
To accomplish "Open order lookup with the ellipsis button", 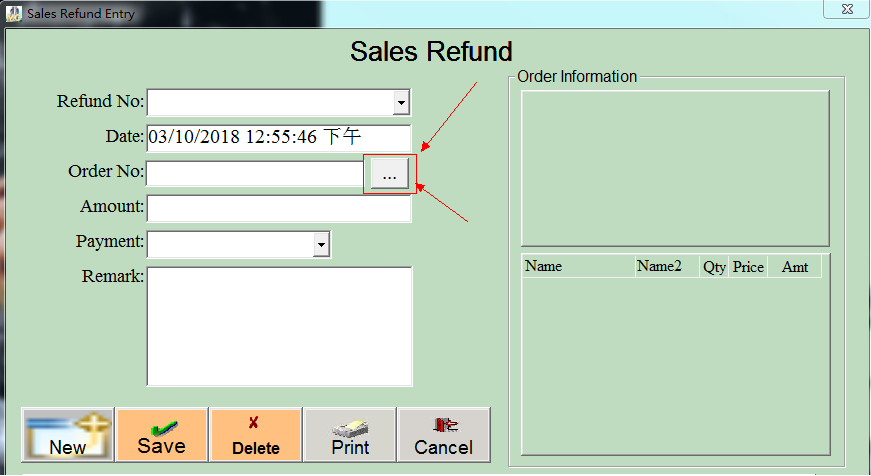I will [390, 174].
